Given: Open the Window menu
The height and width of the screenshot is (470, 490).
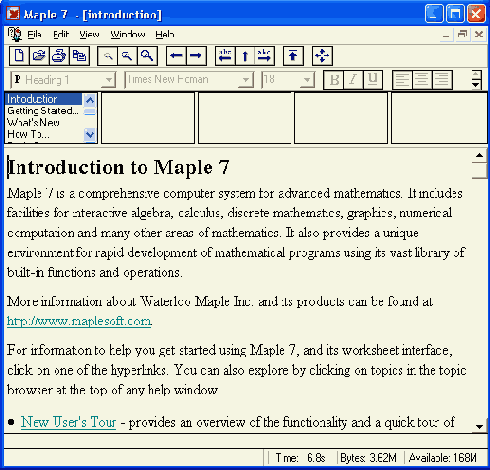Looking at the screenshot, I should coord(128,34).
